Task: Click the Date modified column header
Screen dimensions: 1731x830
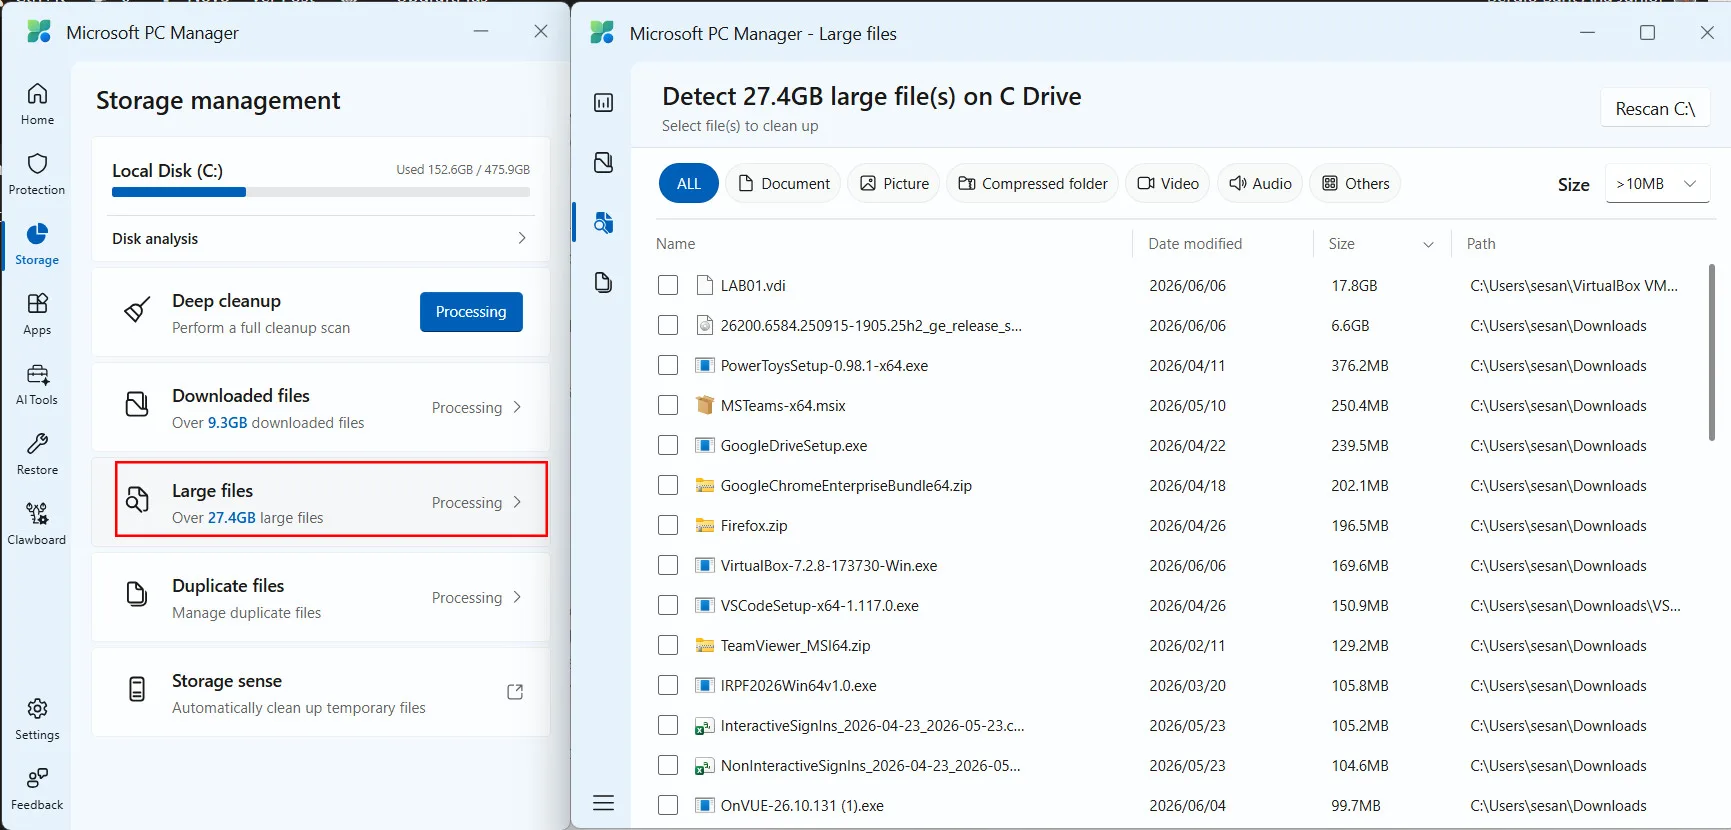Action: coord(1195,244)
